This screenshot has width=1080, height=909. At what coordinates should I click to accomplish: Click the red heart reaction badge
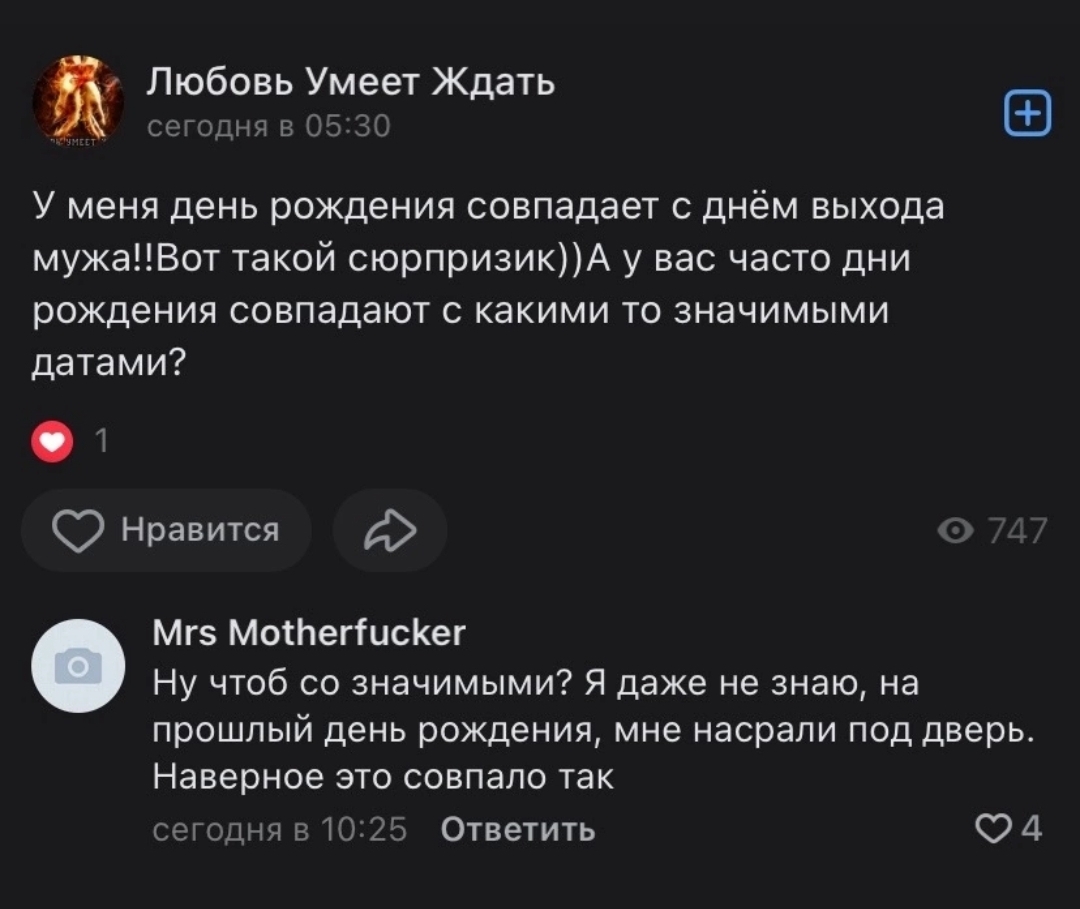53,442
